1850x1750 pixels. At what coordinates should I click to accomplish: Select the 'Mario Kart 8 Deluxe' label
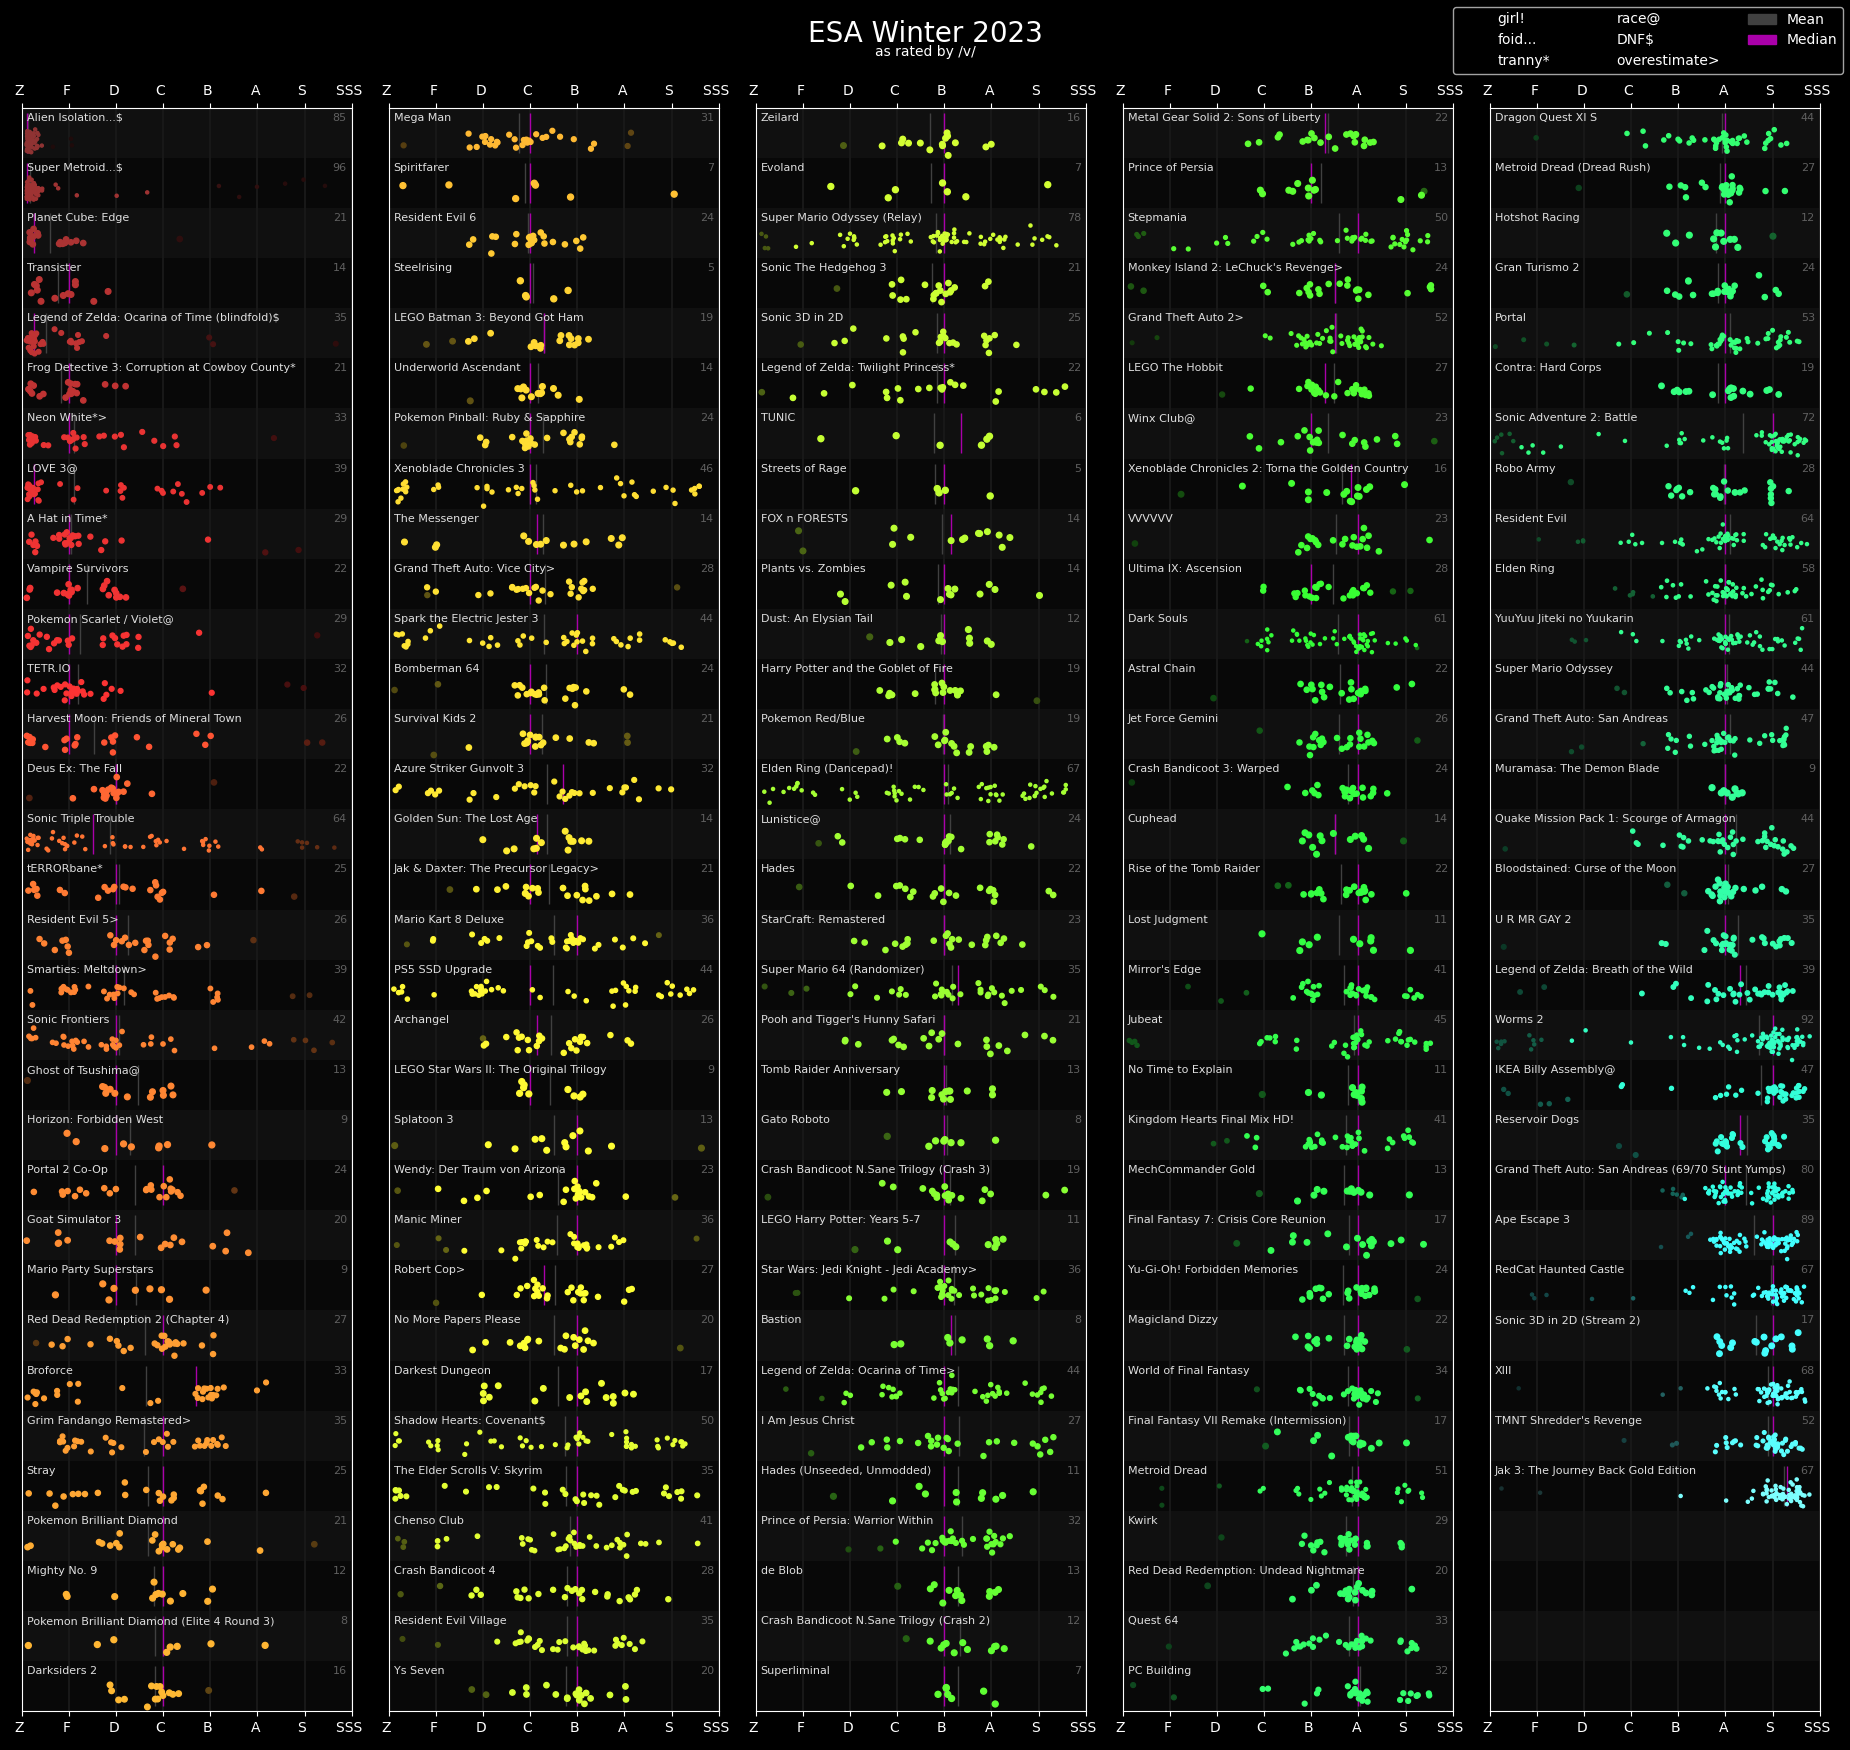tap(449, 920)
